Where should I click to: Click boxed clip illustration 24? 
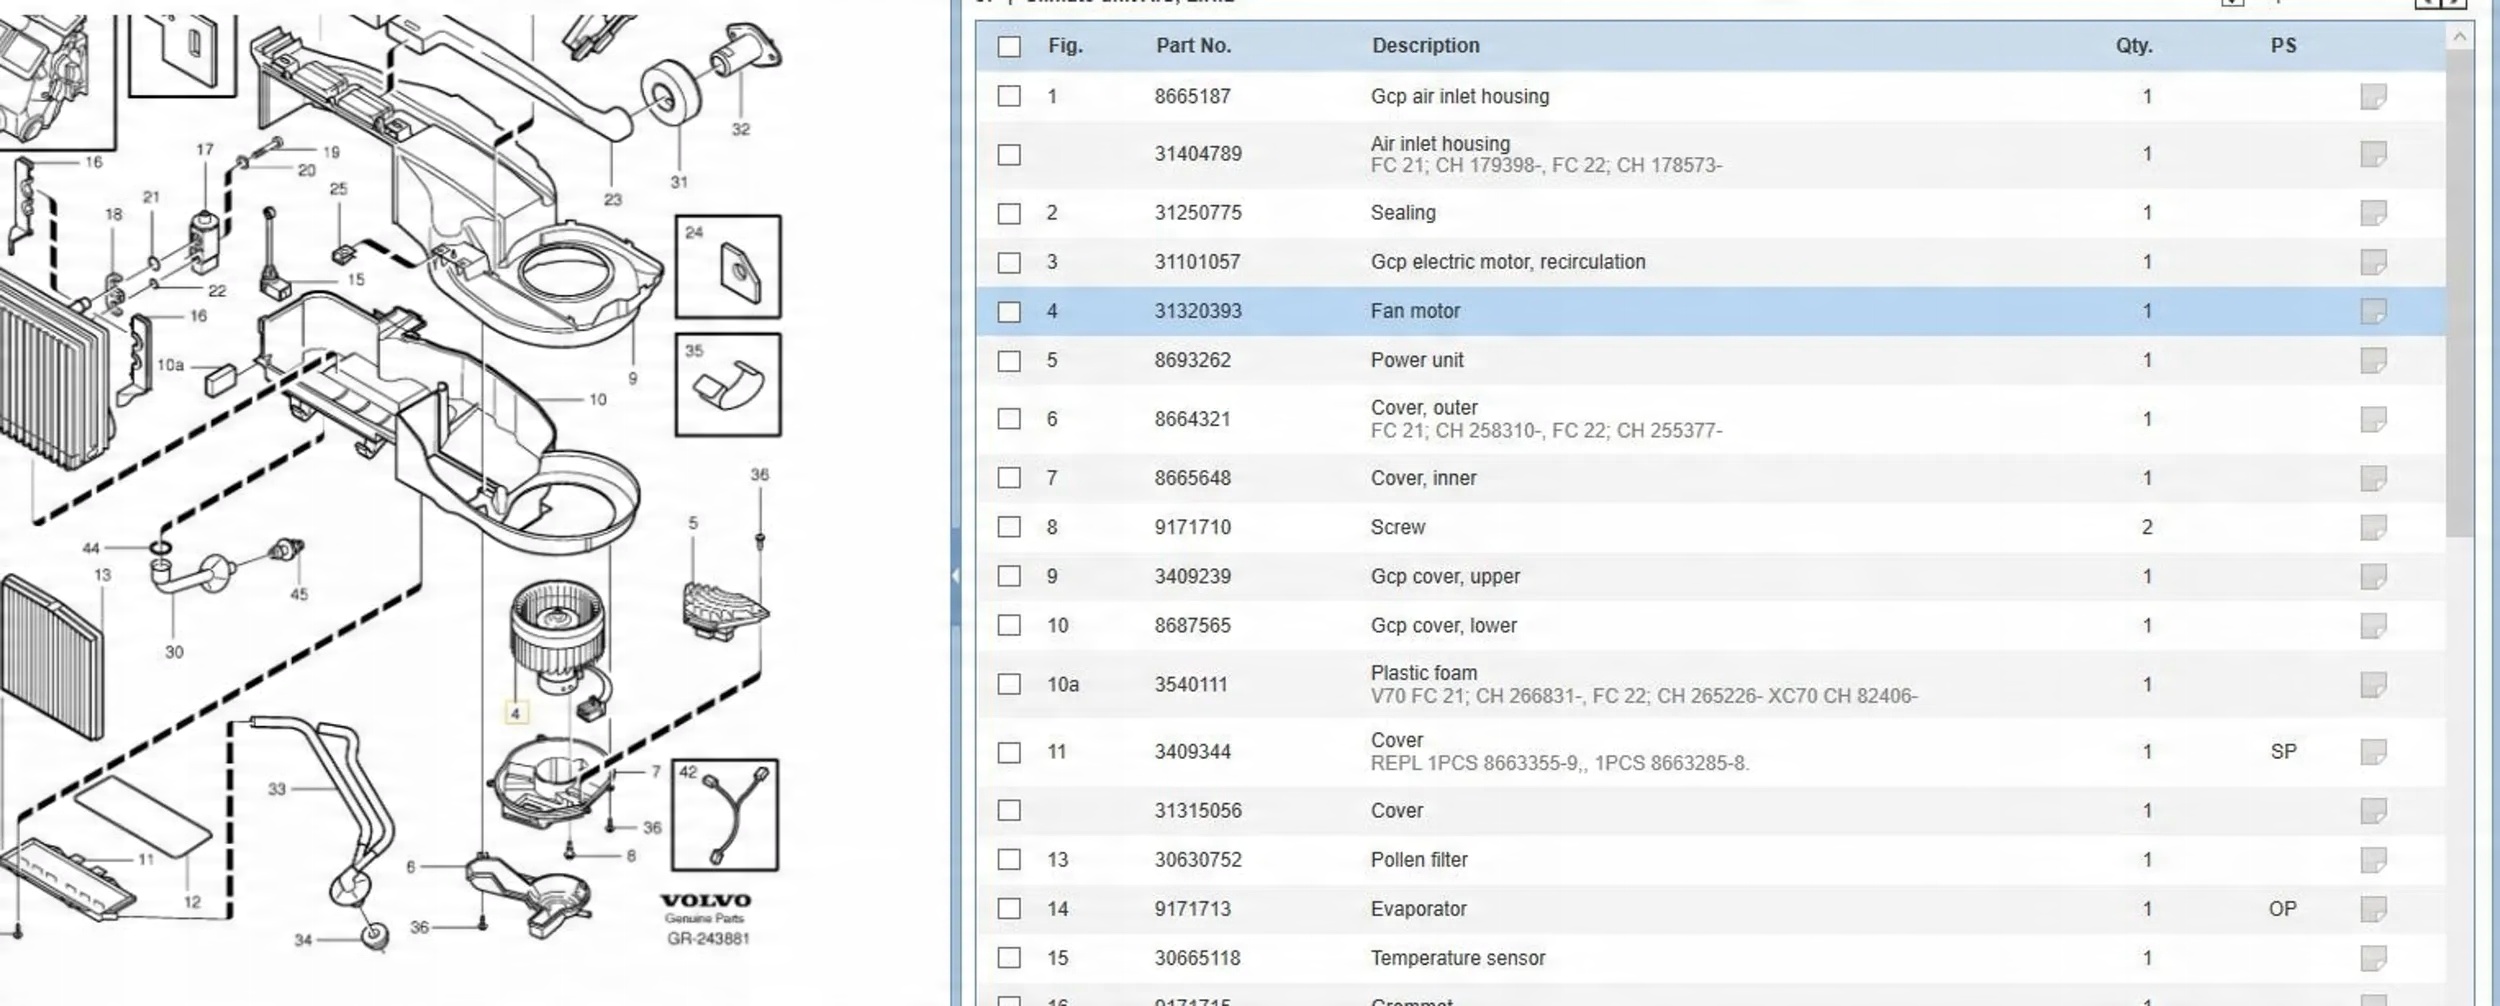(x=728, y=266)
